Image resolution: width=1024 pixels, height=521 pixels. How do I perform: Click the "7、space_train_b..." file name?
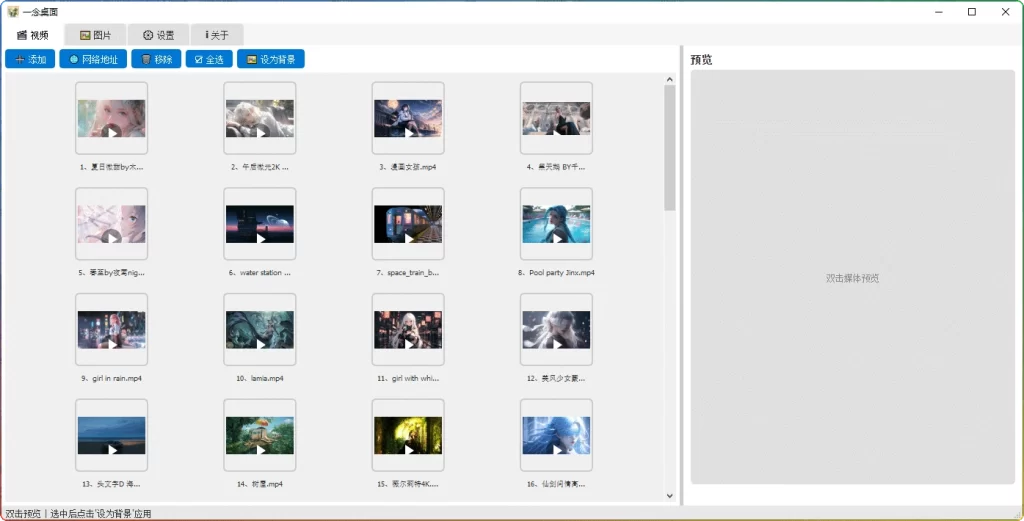(408, 273)
